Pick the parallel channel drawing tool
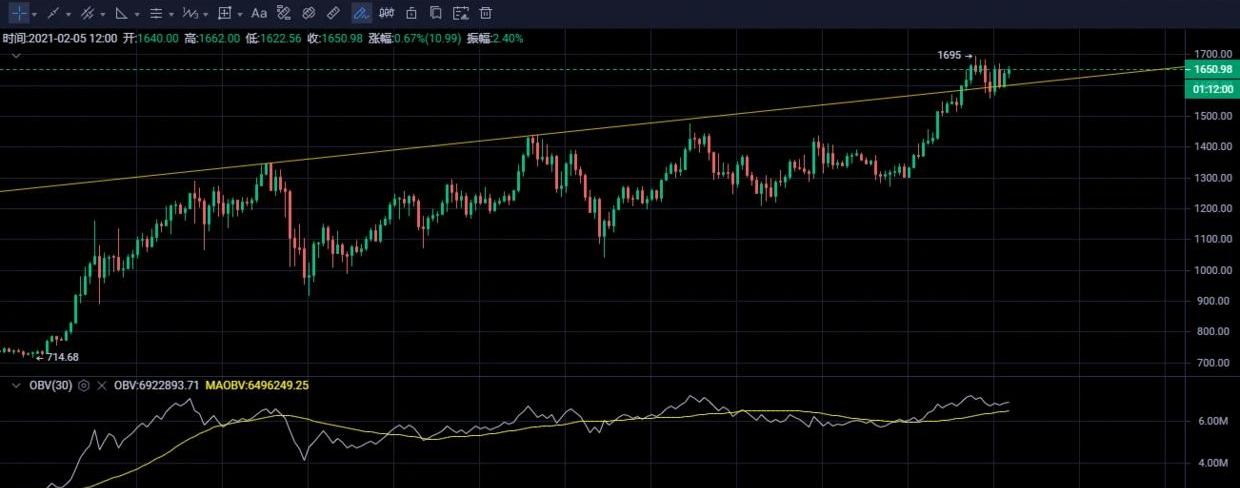 (87, 13)
